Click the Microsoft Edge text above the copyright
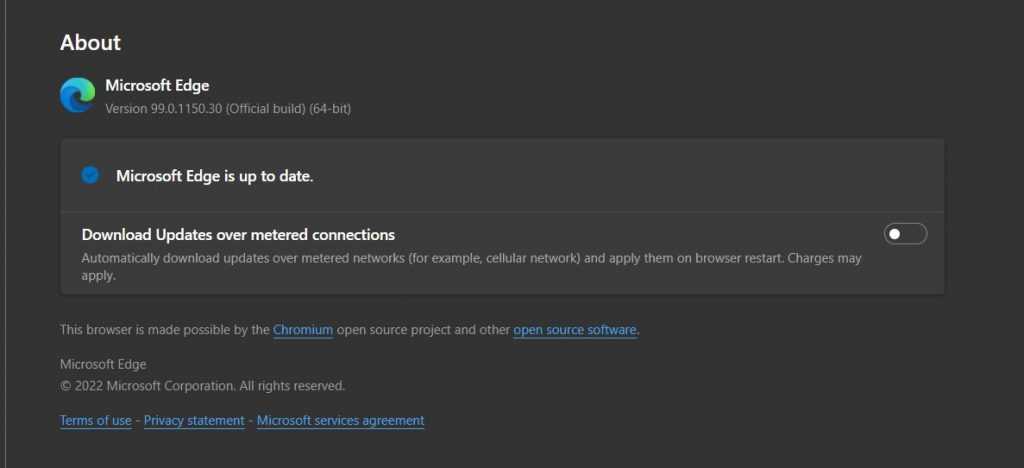This screenshot has width=1024, height=468. [x=103, y=365]
